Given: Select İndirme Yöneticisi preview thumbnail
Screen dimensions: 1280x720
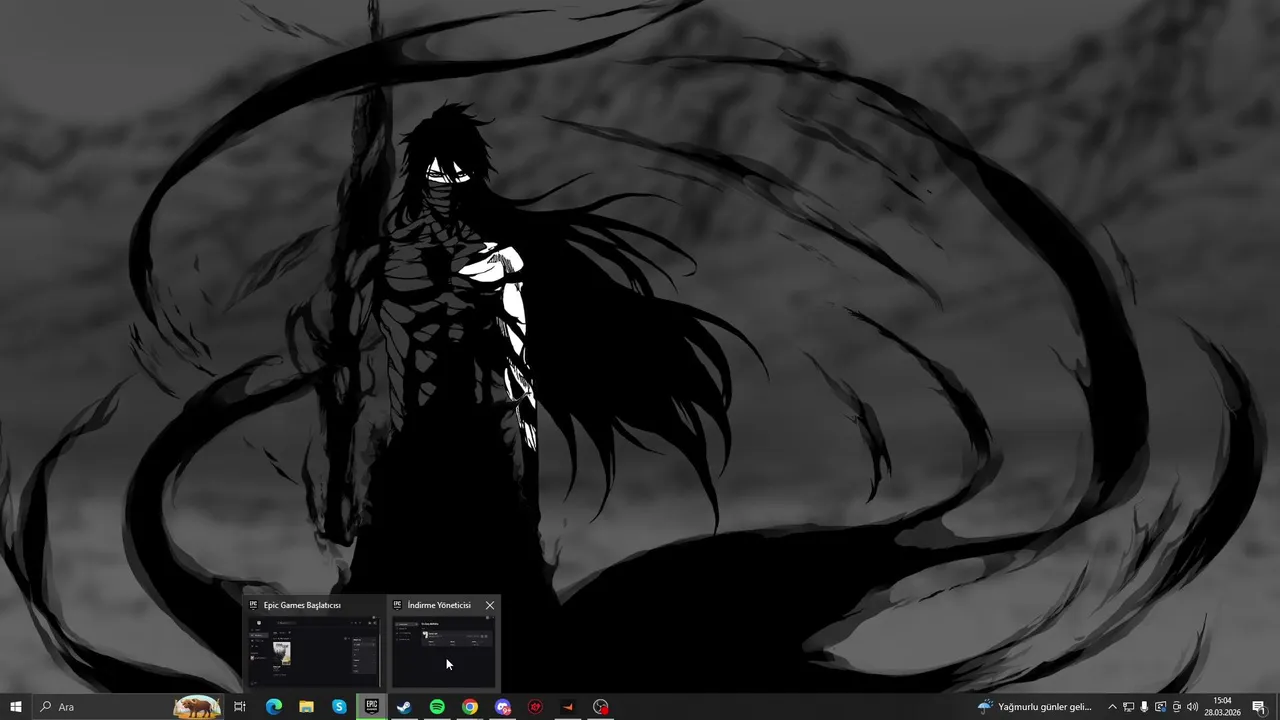Looking at the screenshot, I should pos(443,651).
